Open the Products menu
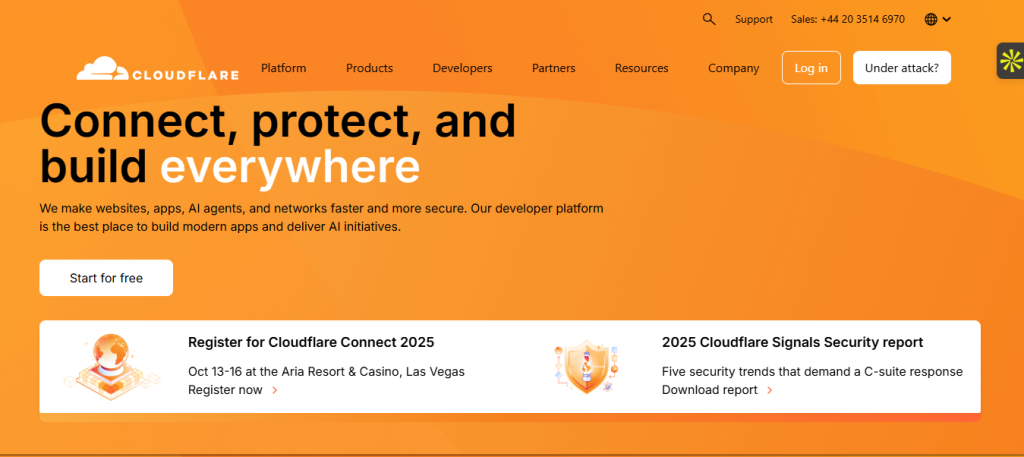The height and width of the screenshot is (457, 1024). pyautogui.click(x=370, y=68)
